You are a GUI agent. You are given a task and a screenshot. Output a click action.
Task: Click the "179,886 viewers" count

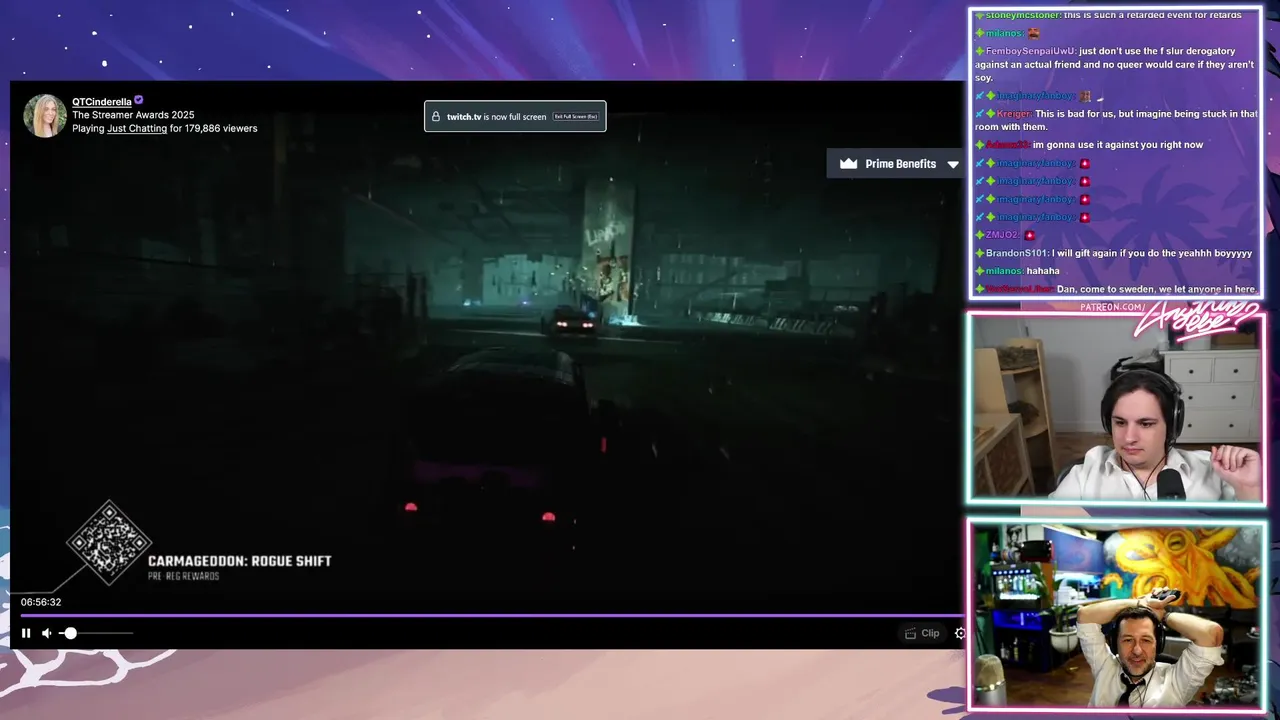(x=221, y=128)
